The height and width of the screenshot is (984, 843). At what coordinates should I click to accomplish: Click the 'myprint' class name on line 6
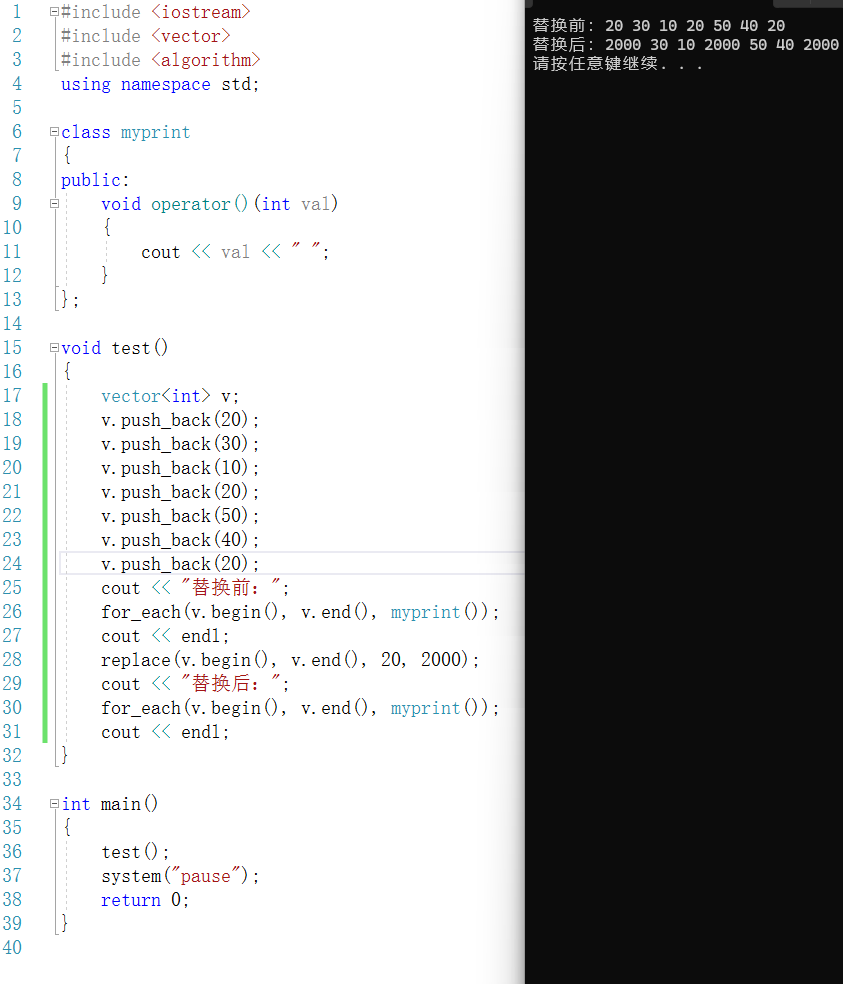pos(155,132)
